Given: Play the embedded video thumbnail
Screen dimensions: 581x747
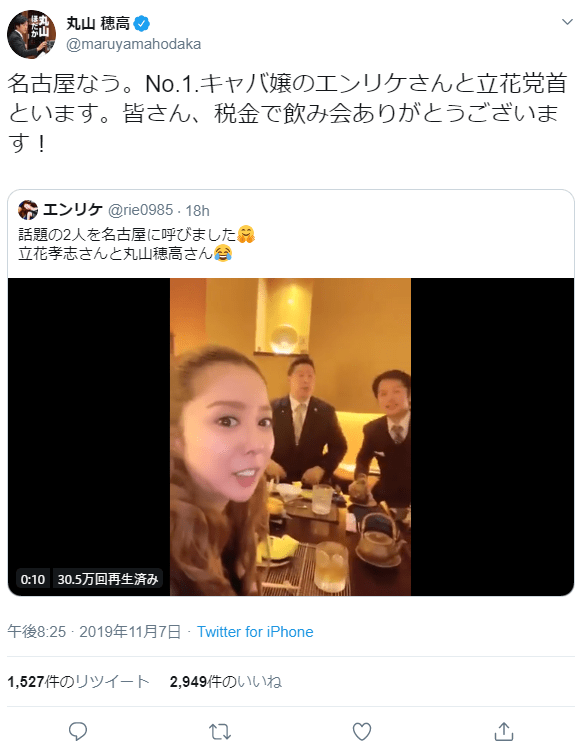Looking at the screenshot, I should coord(290,436).
